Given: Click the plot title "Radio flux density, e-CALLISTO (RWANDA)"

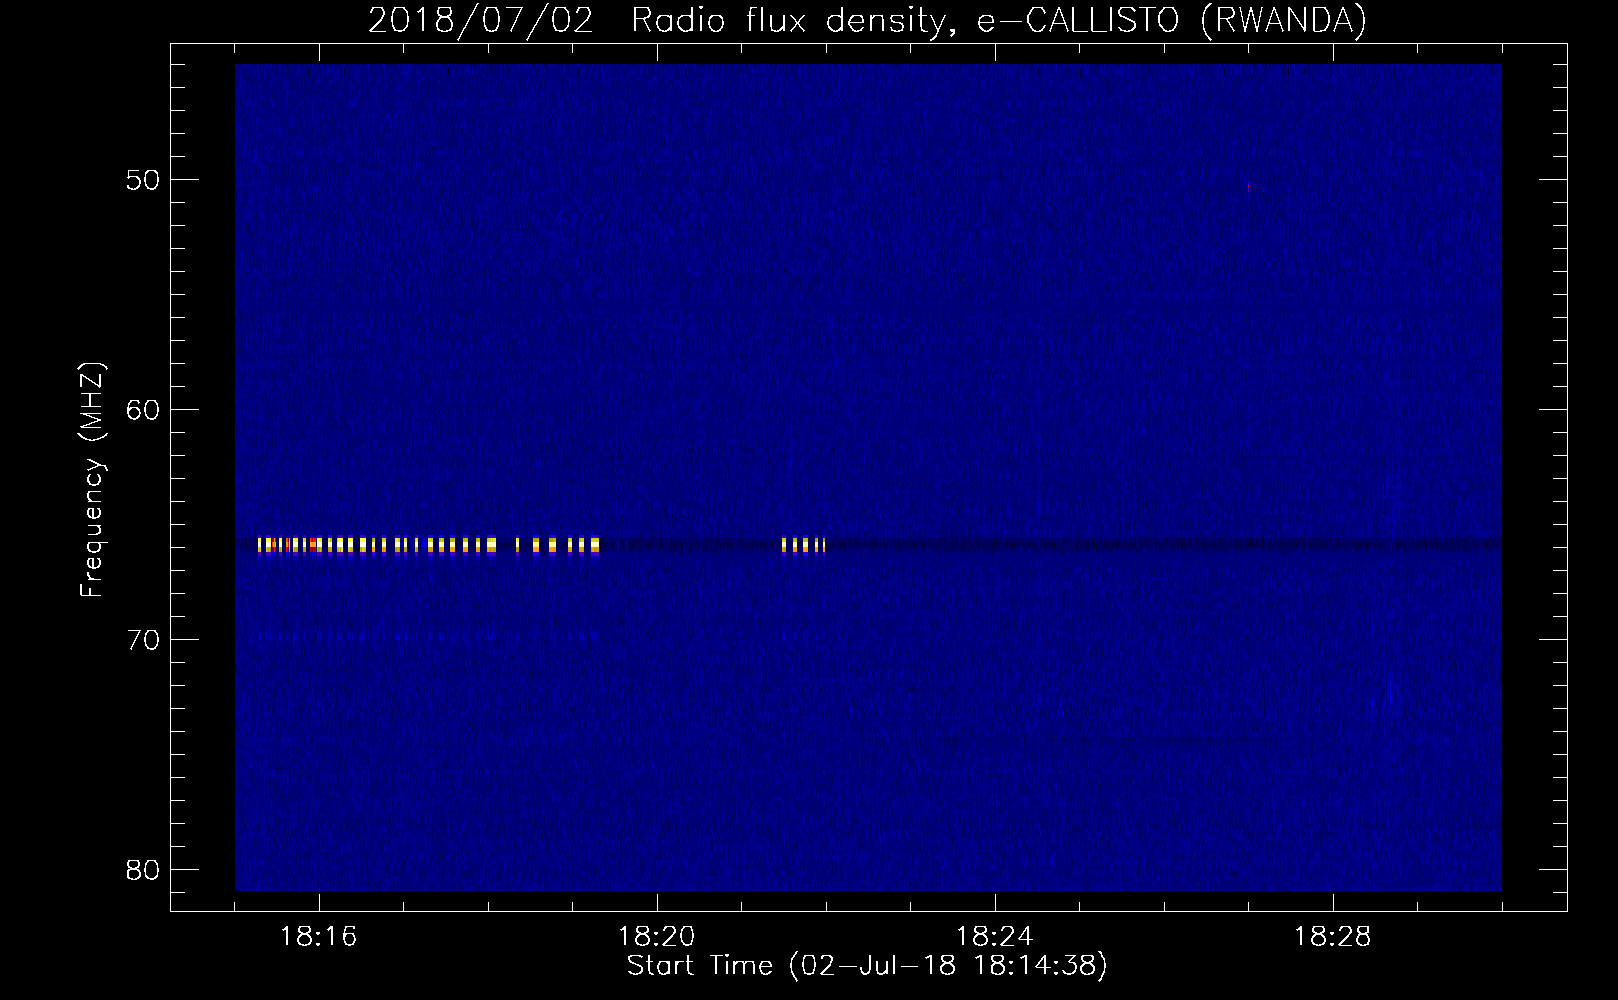Looking at the screenshot, I should pos(998,20).
